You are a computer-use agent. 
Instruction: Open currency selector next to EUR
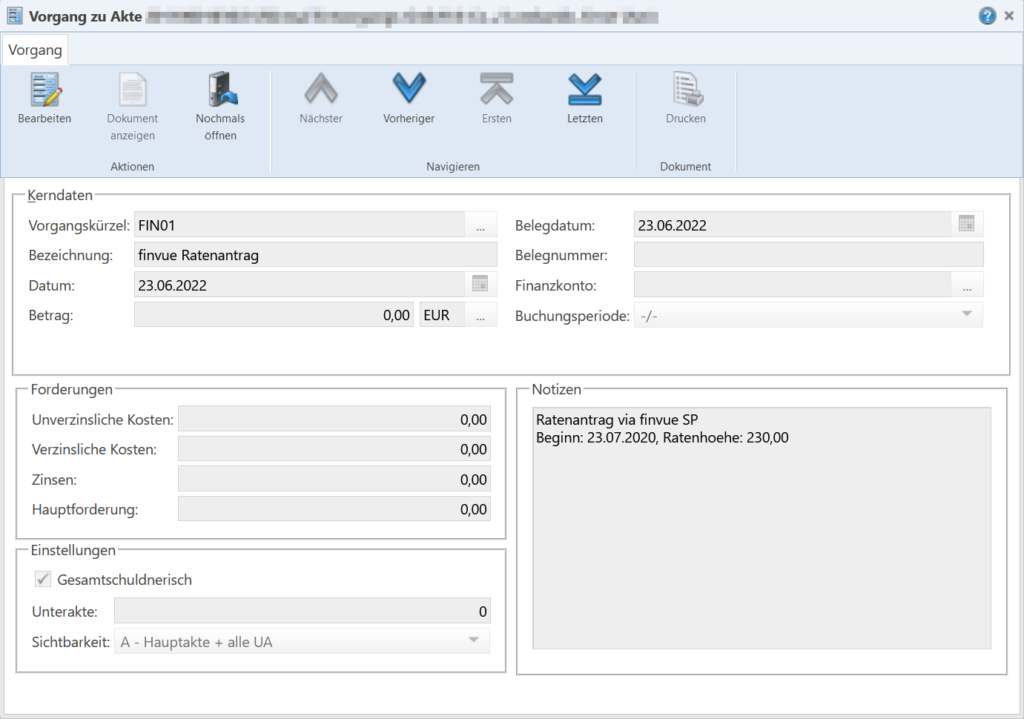pyautogui.click(x=480, y=315)
